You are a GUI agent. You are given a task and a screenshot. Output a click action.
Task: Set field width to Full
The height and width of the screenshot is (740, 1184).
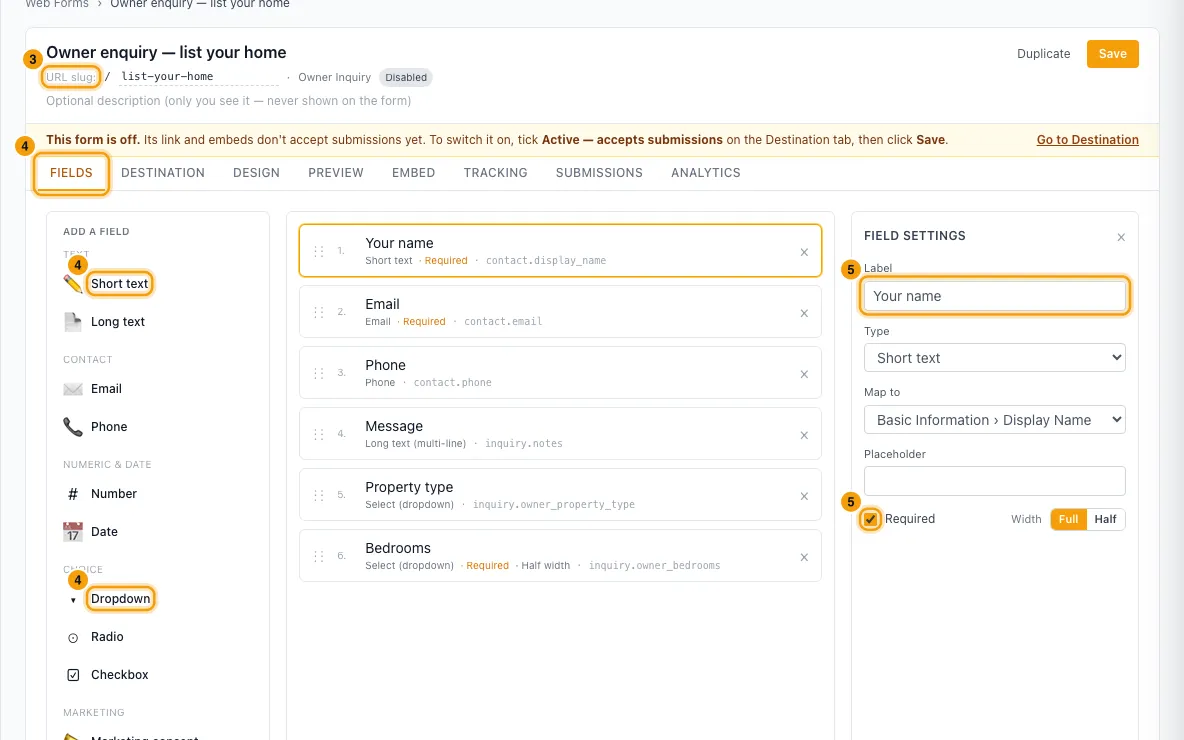(1068, 519)
